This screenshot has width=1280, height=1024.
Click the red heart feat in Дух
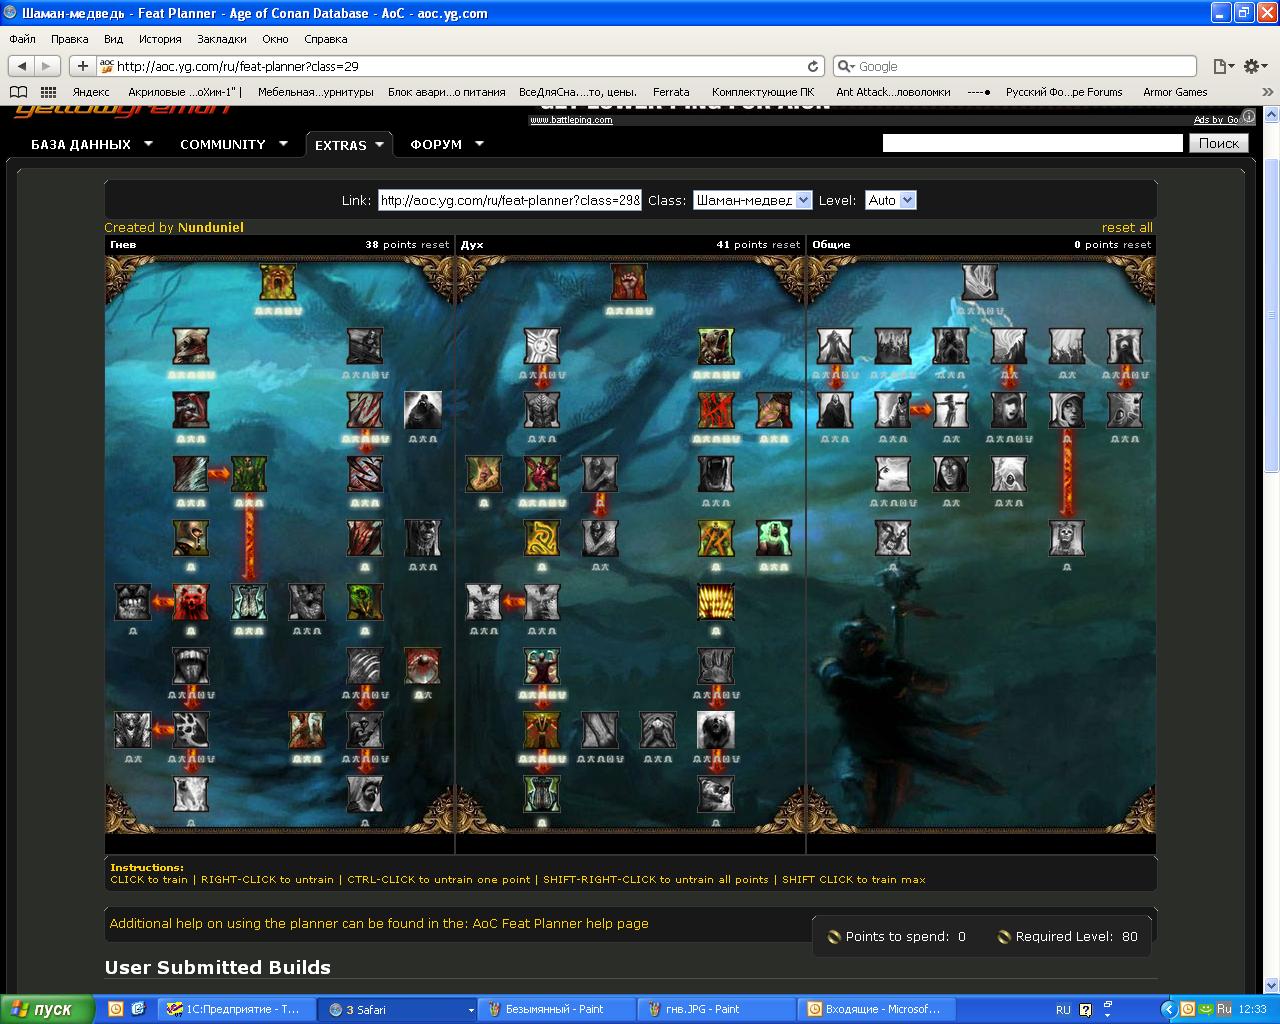pos(542,474)
